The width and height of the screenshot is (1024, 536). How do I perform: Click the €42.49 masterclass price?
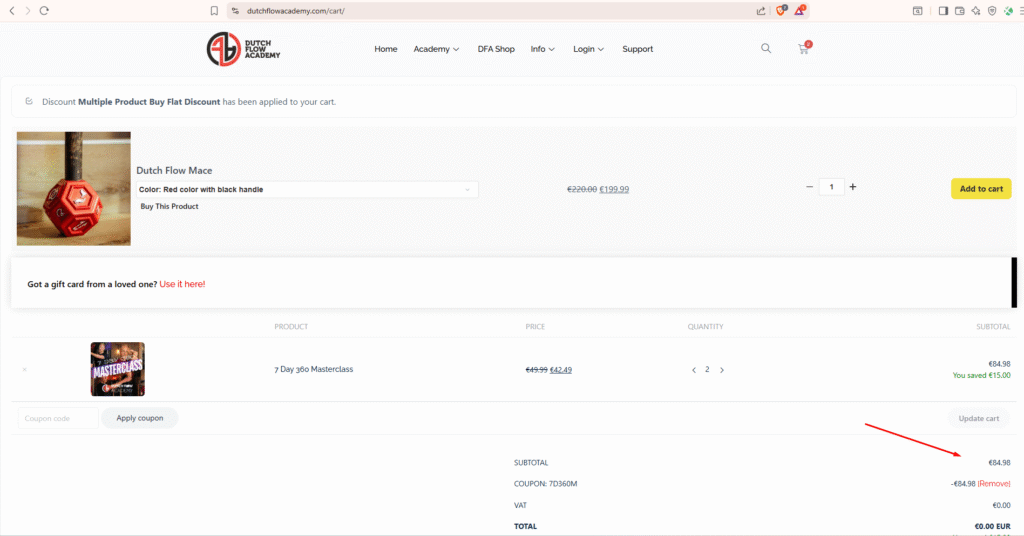[561, 370]
